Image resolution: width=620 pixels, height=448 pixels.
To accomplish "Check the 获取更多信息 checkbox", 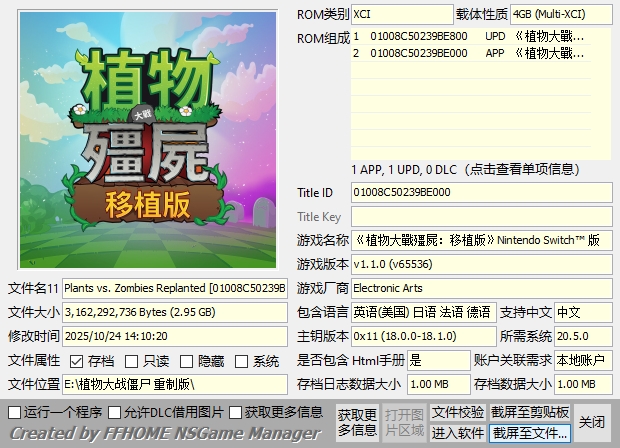I will (x=237, y=412).
